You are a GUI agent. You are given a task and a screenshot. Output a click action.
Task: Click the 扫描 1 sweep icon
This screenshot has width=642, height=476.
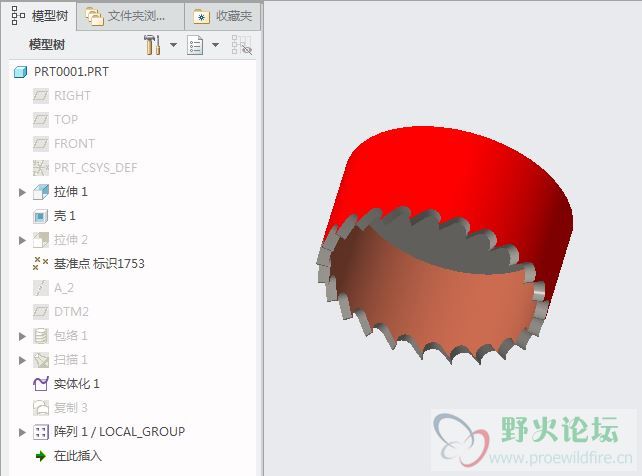pos(41,360)
